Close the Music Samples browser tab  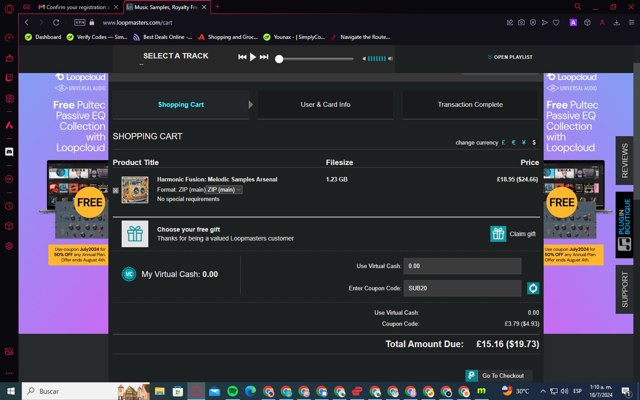(x=204, y=7)
